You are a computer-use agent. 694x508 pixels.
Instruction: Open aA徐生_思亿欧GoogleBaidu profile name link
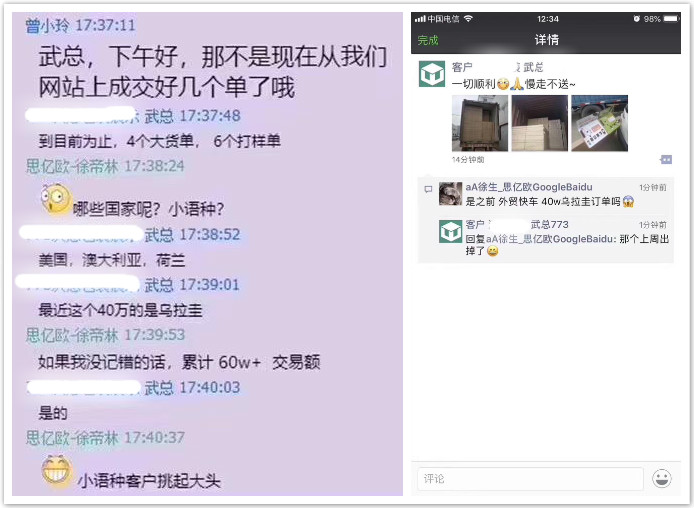tap(528, 187)
